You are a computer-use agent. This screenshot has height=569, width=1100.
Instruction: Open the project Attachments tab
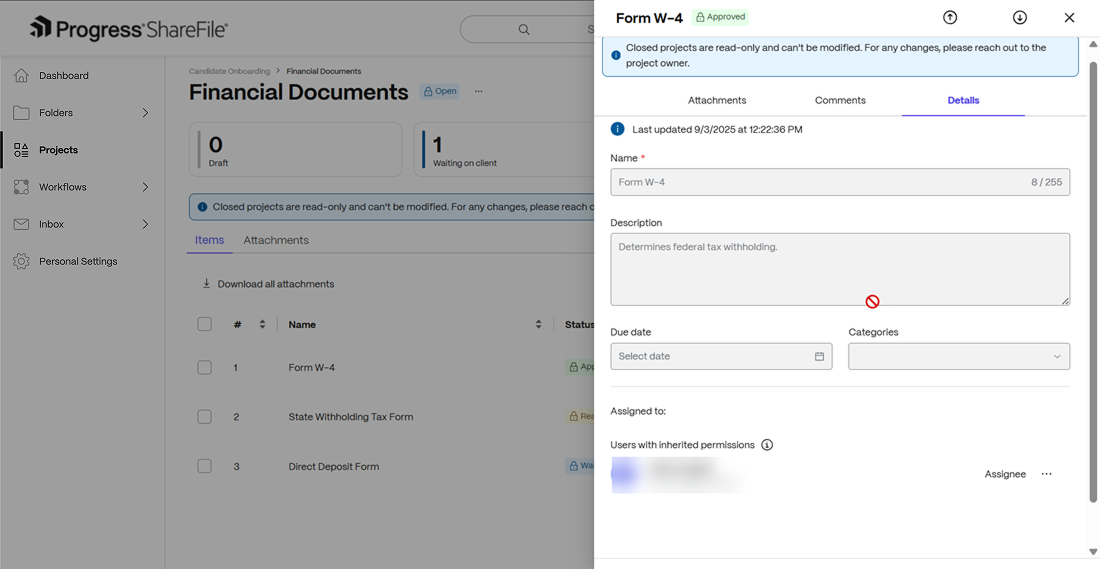276,240
